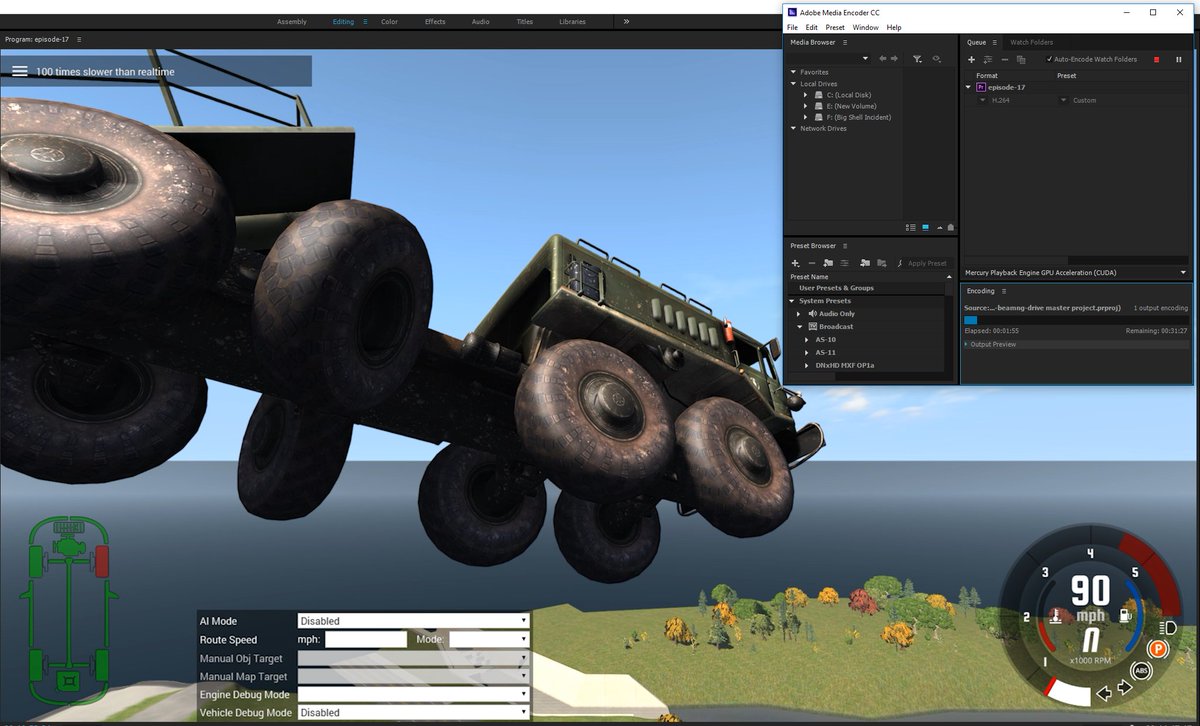Click the Duplicate icon in Queue
The height and width of the screenshot is (726, 1200).
pyautogui.click(x=1021, y=60)
